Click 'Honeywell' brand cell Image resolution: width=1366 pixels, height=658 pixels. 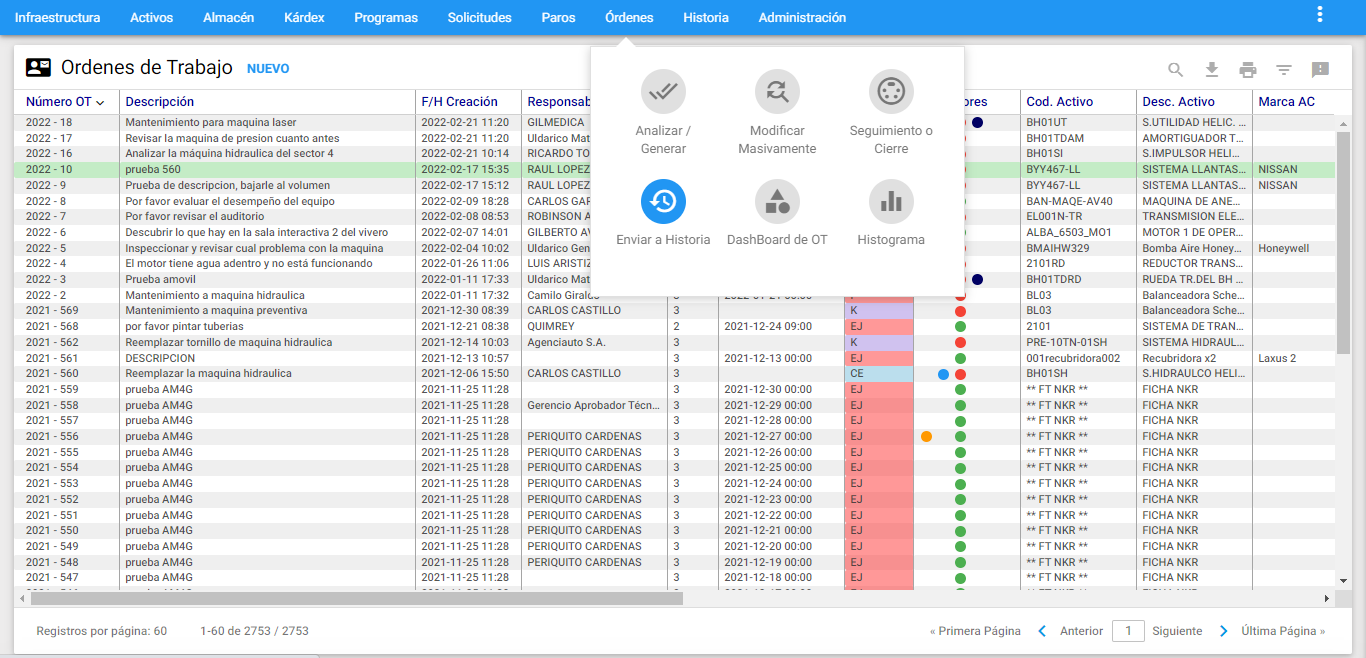pyautogui.click(x=1284, y=248)
